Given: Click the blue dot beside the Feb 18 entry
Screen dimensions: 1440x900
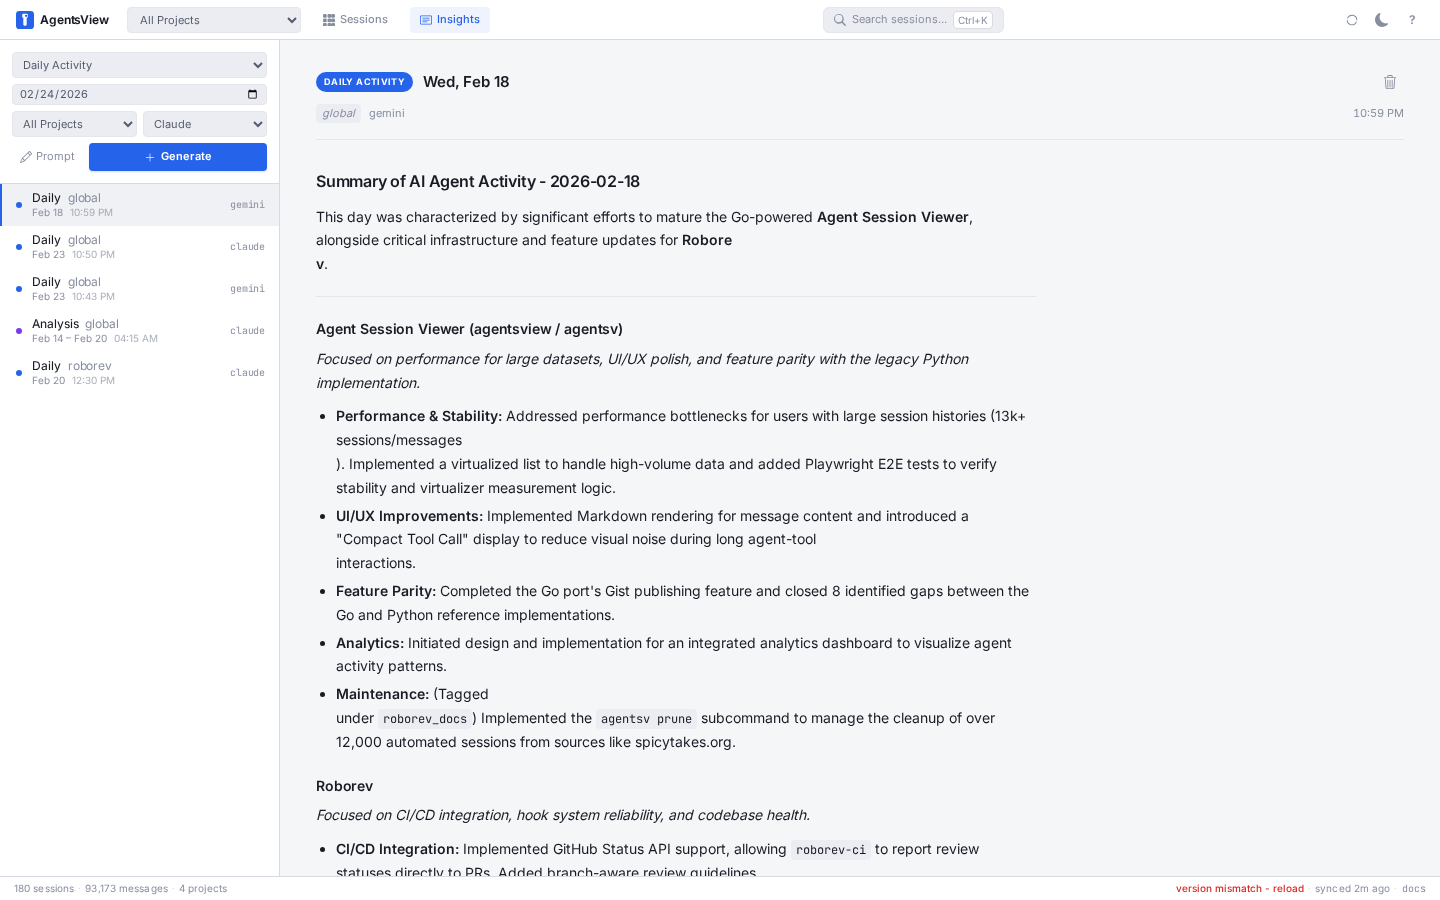Looking at the screenshot, I should (18, 205).
